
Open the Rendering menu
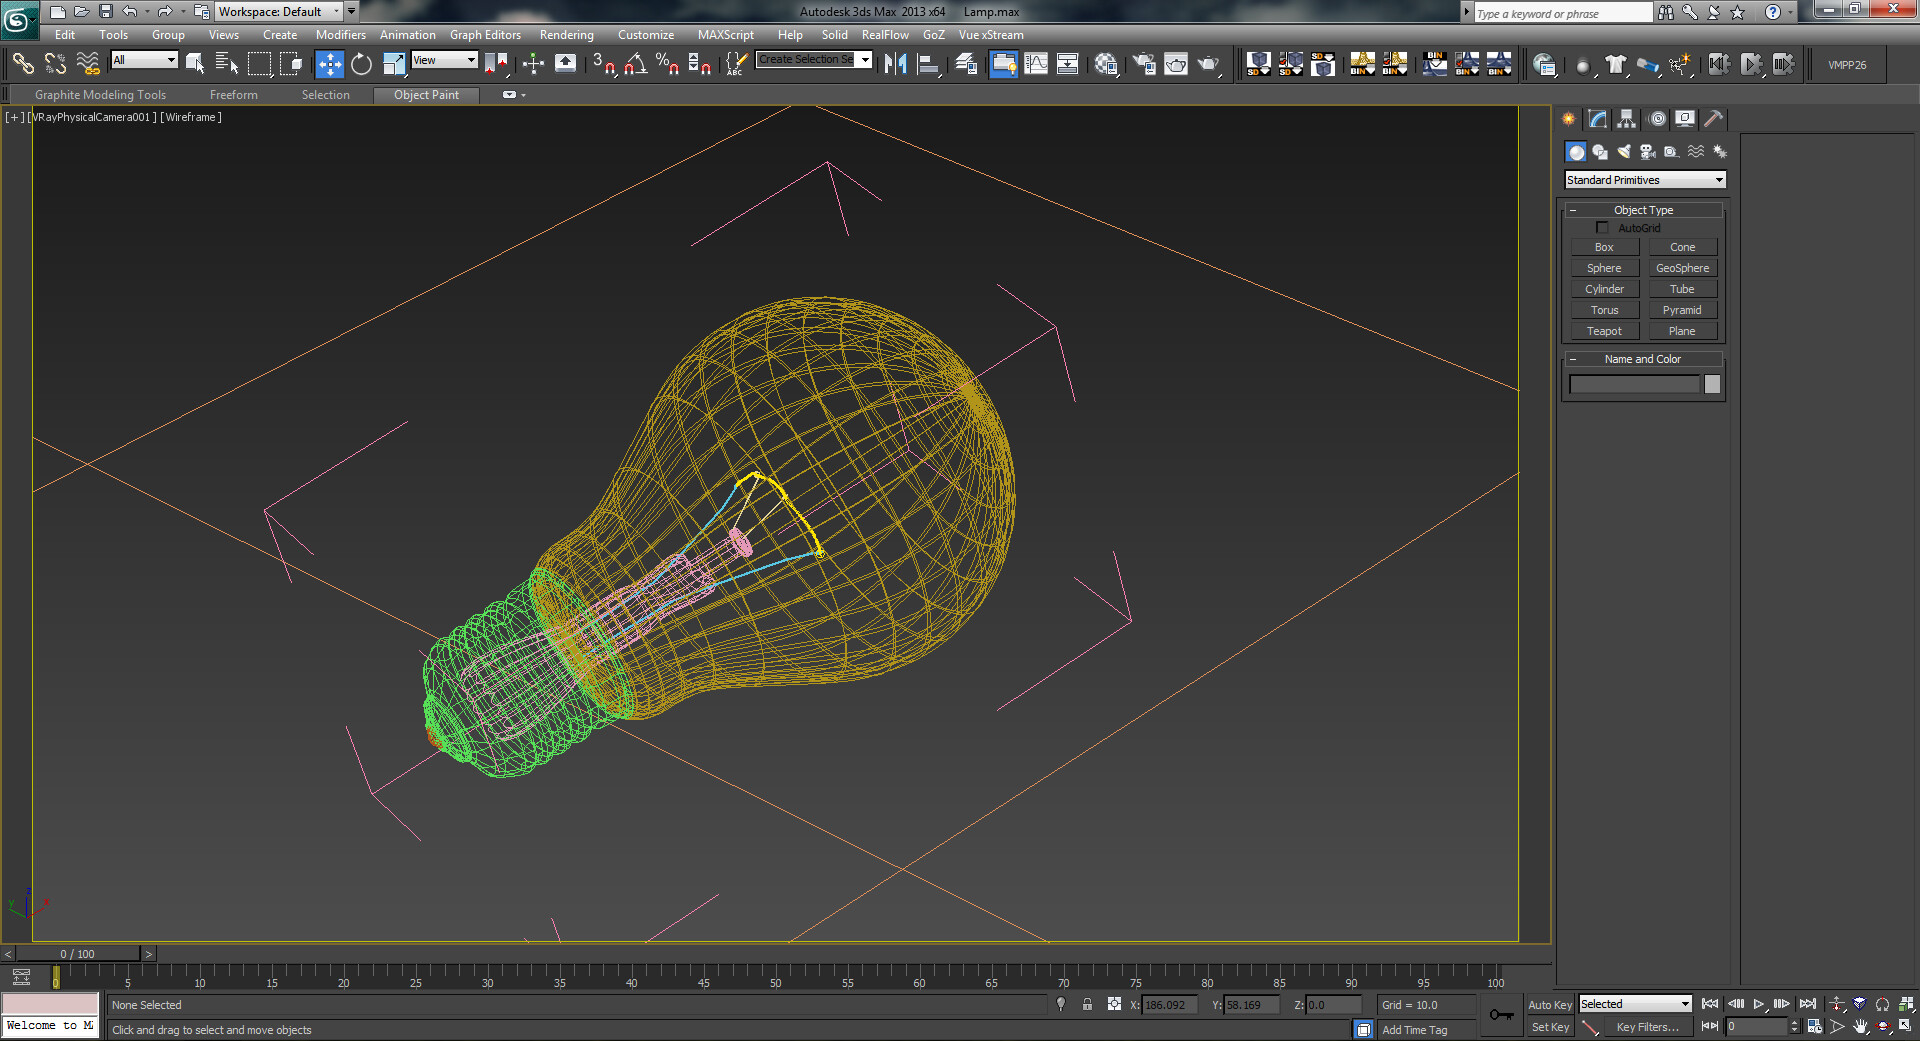(x=566, y=35)
